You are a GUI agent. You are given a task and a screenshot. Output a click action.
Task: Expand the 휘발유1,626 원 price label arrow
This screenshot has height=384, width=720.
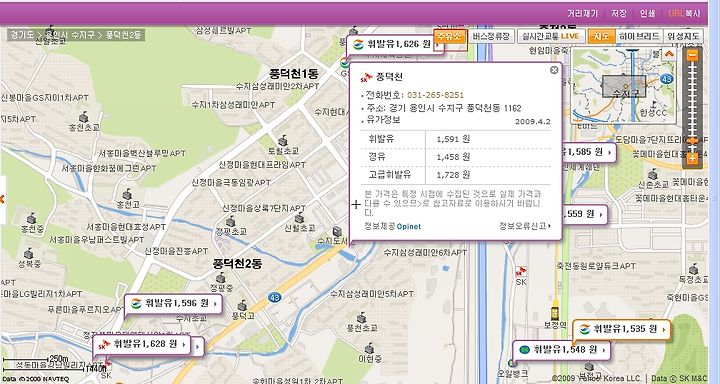tap(438, 45)
